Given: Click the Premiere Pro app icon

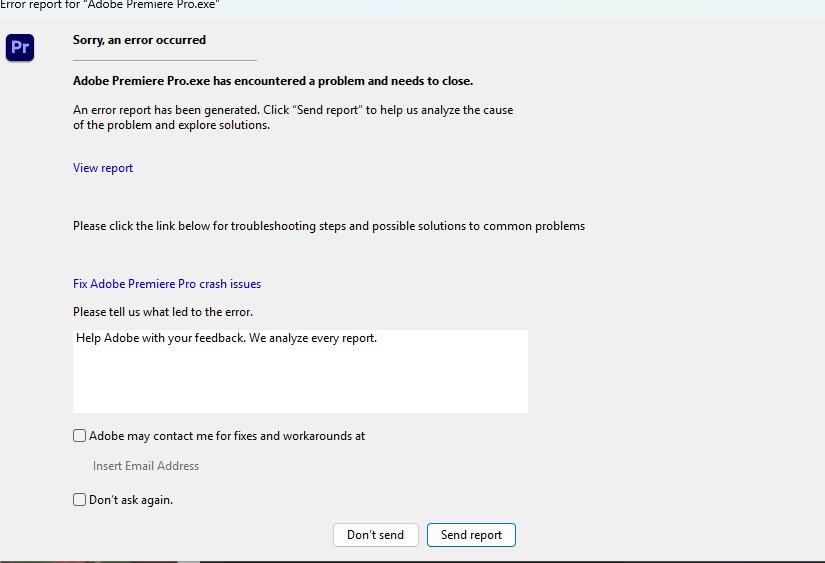Looking at the screenshot, I should coord(20,47).
